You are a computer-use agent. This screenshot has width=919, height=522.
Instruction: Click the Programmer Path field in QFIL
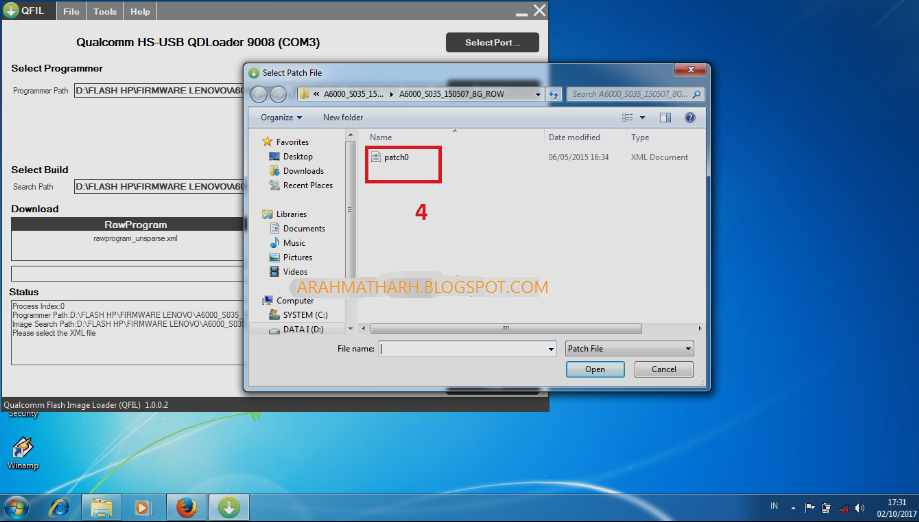(159, 91)
